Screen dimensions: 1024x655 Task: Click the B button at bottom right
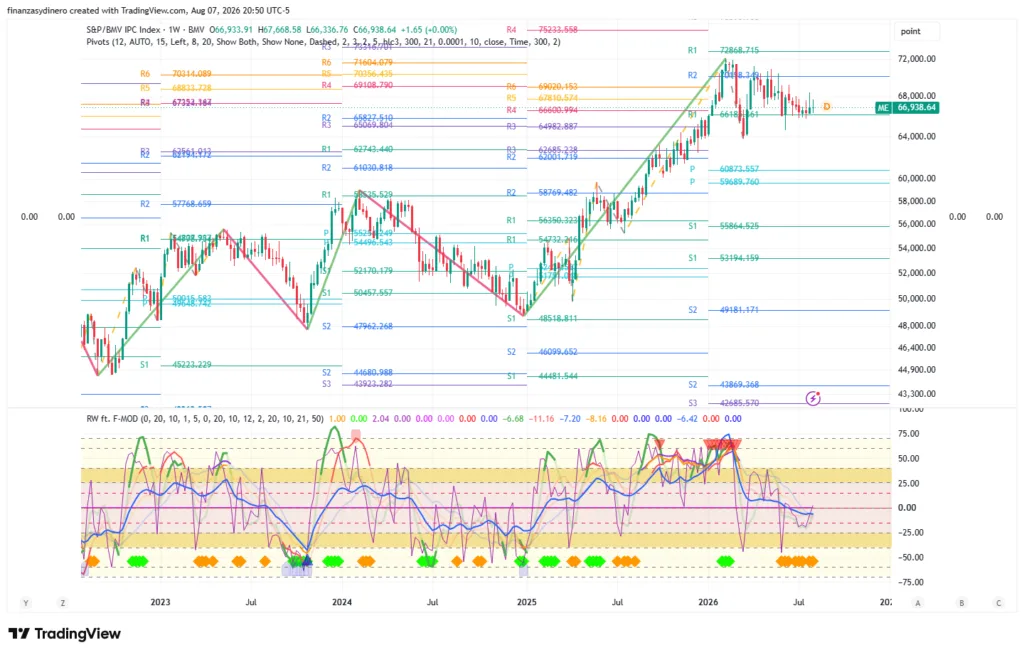coord(961,603)
